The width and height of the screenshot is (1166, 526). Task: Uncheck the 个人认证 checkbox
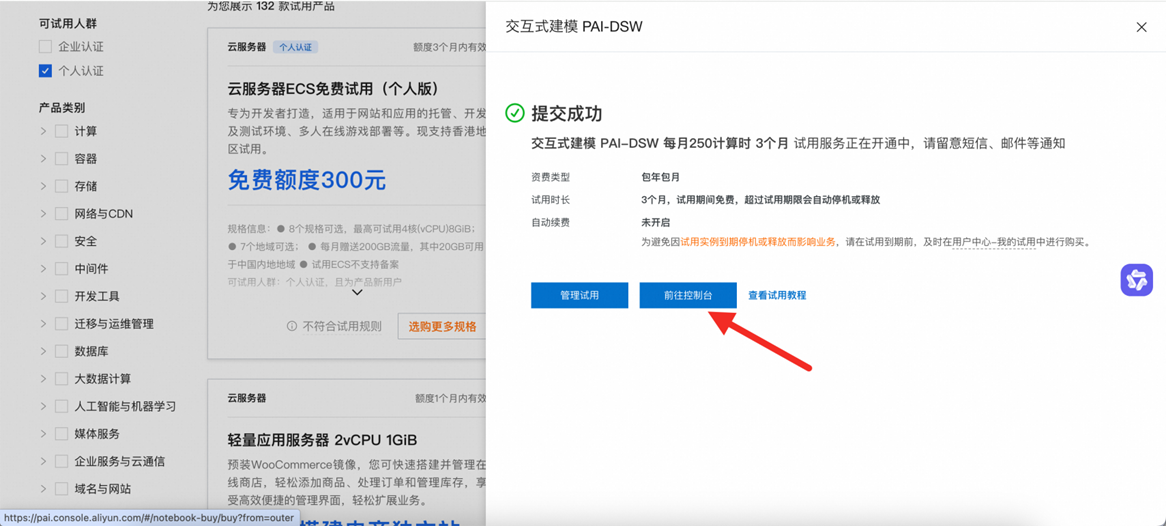click(45, 71)
